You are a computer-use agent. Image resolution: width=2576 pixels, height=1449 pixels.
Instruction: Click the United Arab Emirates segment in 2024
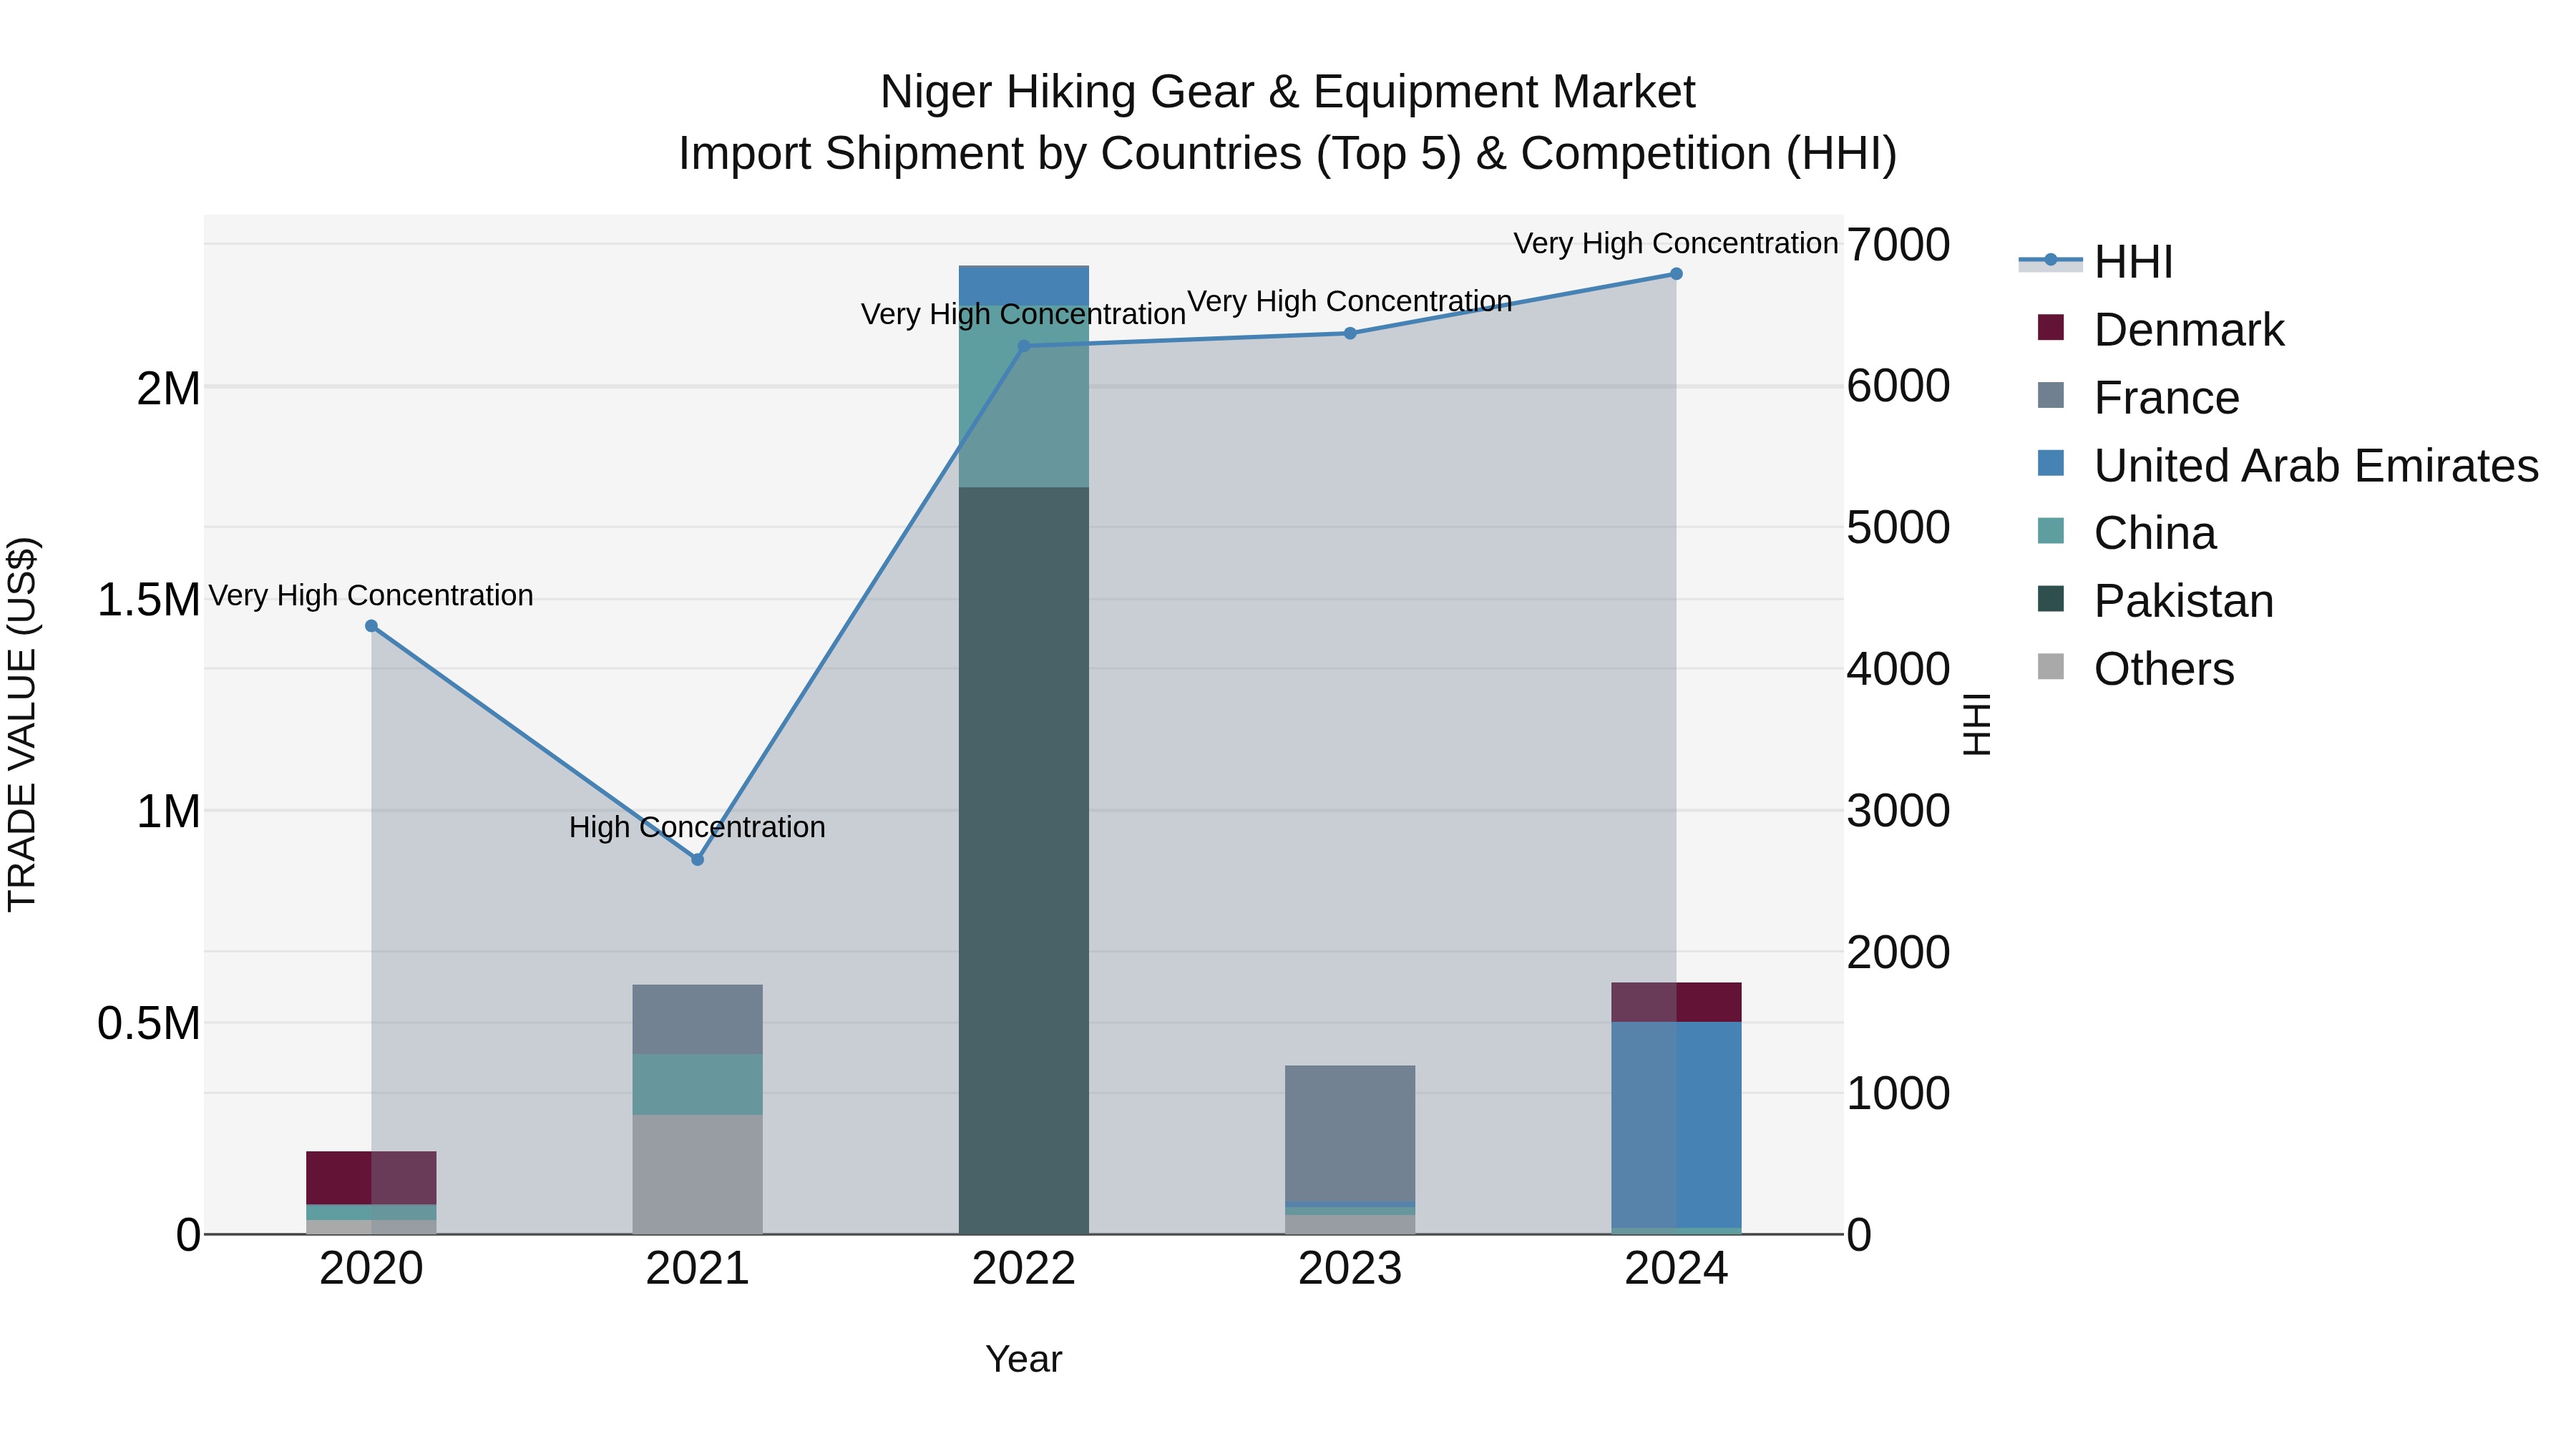coord(1676,1124)
